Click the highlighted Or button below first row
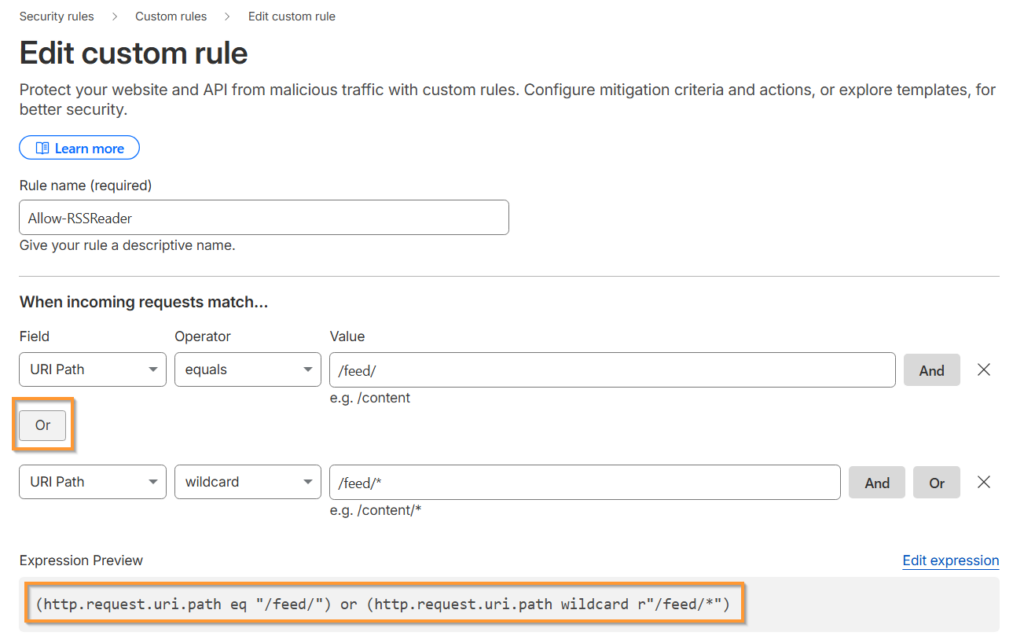1024x643 pixels. click(43, 426)
